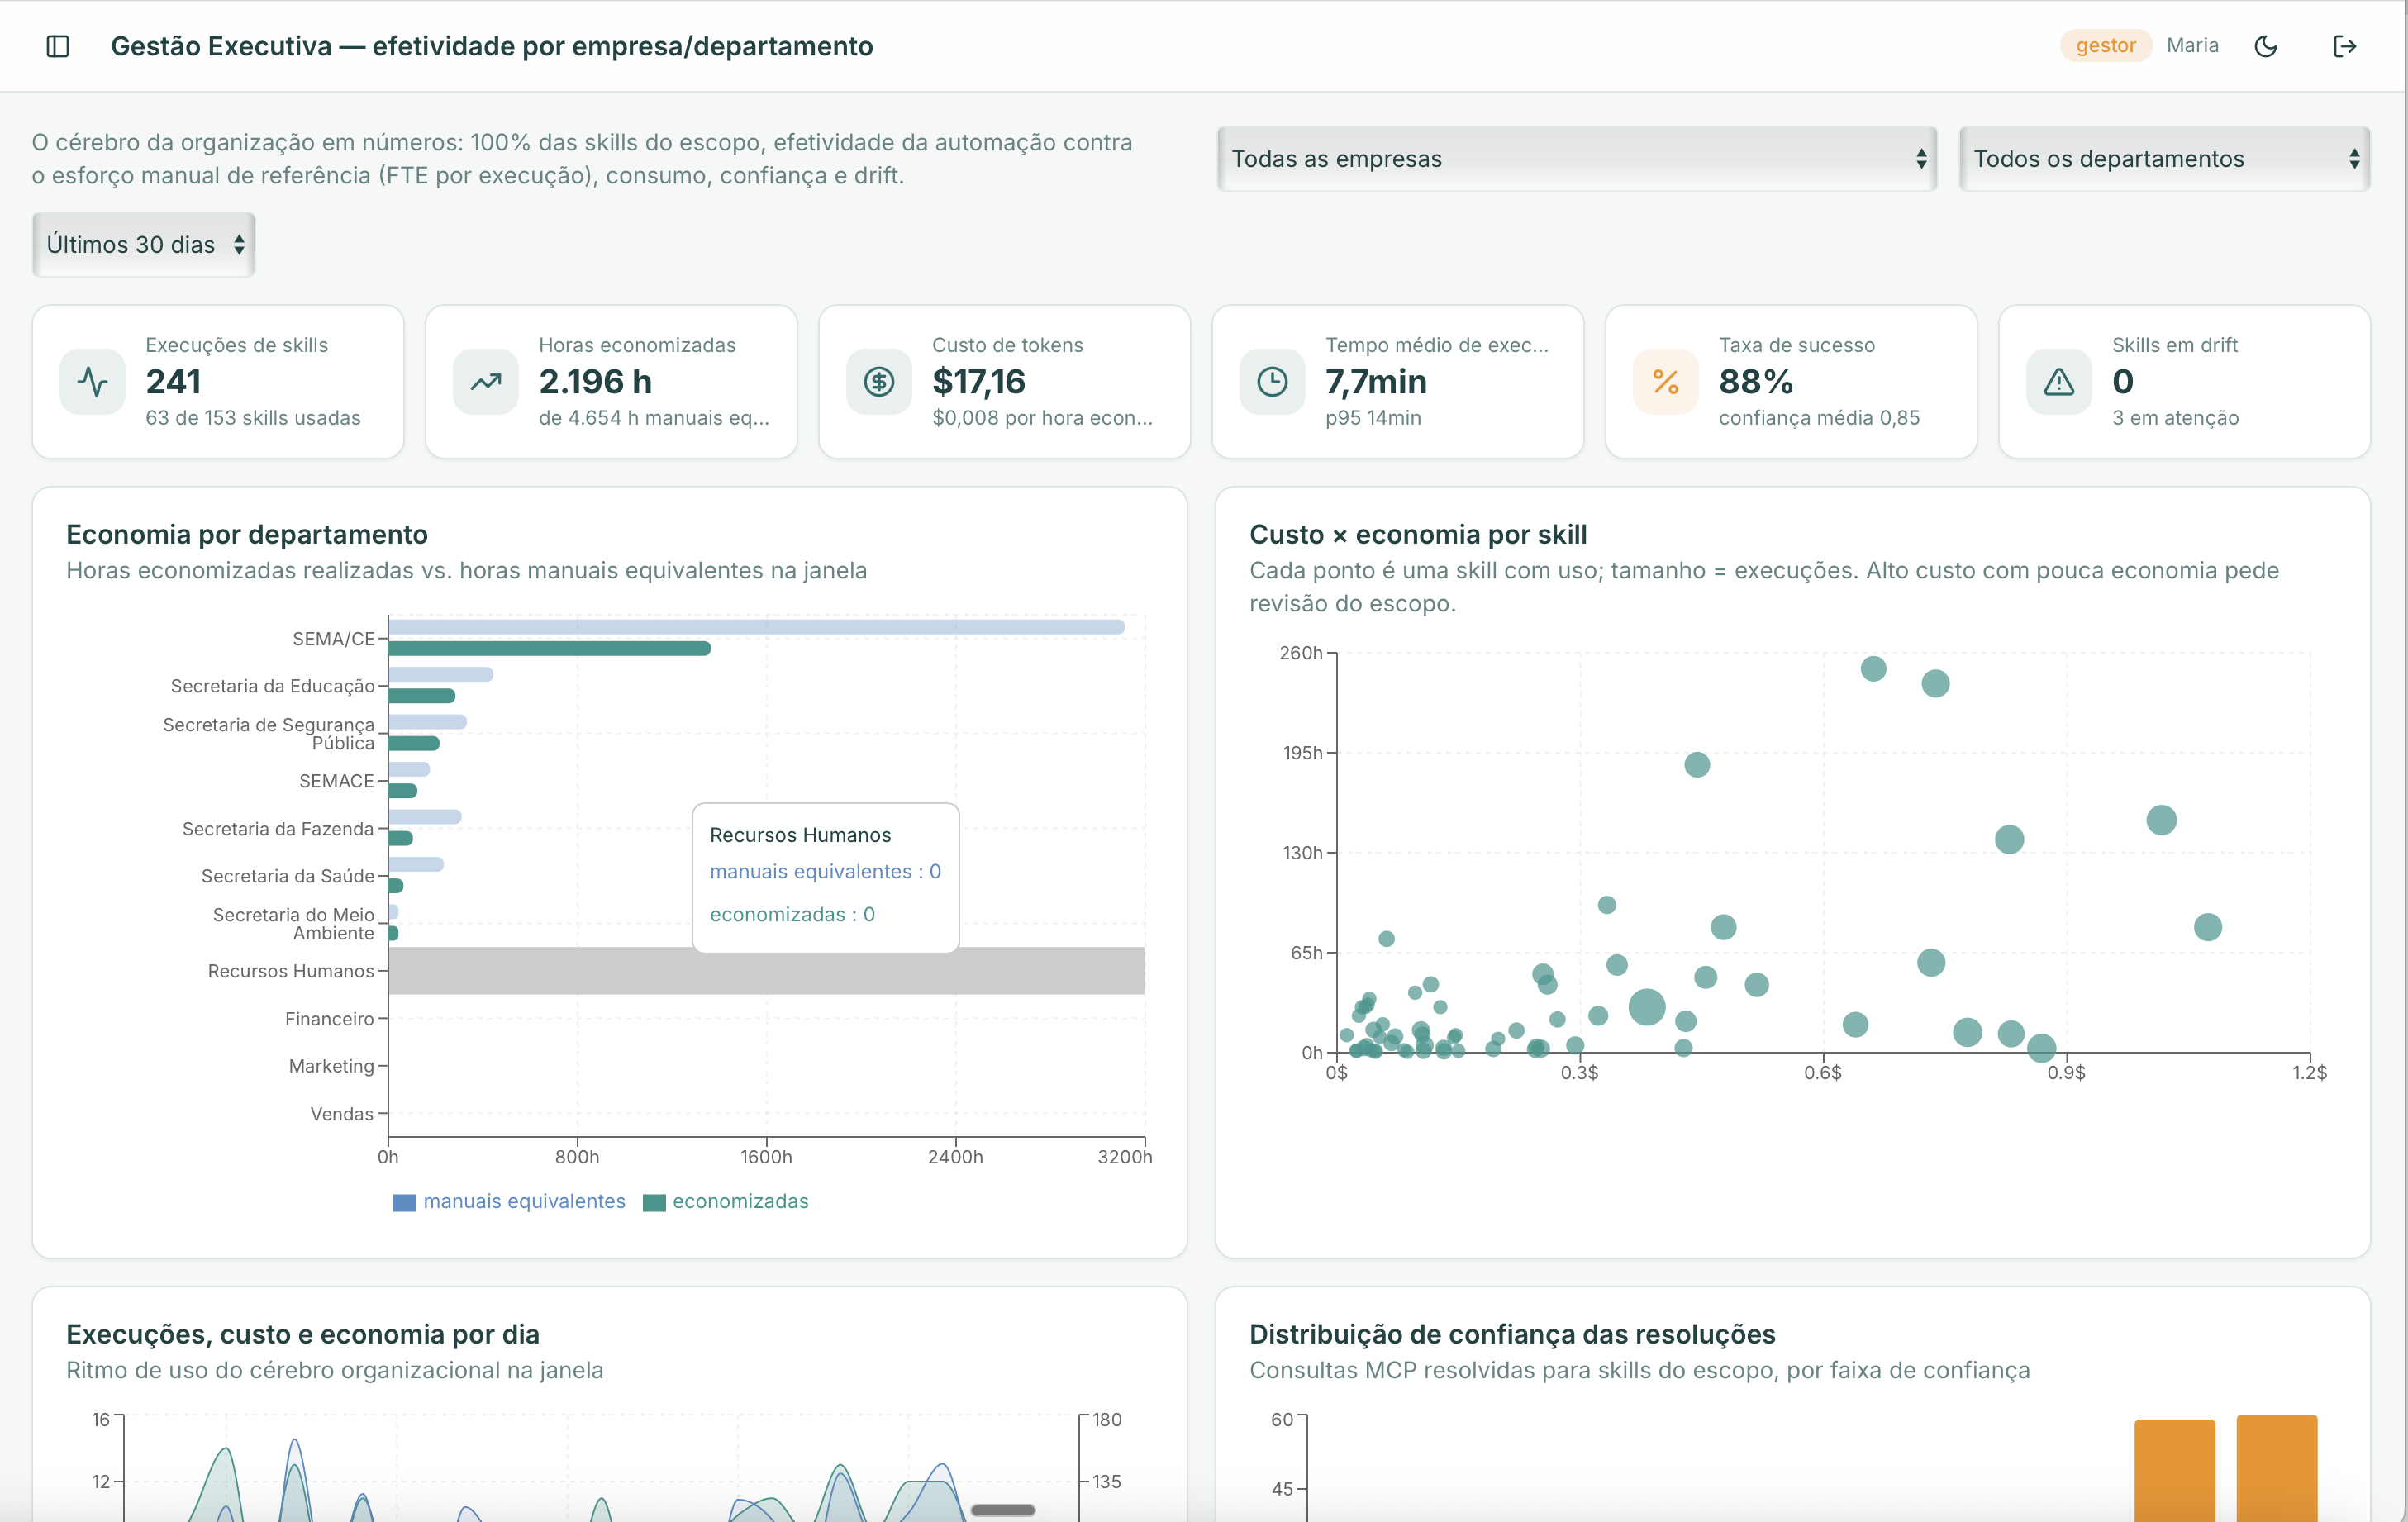Toggle the sidebar panel icon

click(x=58, y=46)
